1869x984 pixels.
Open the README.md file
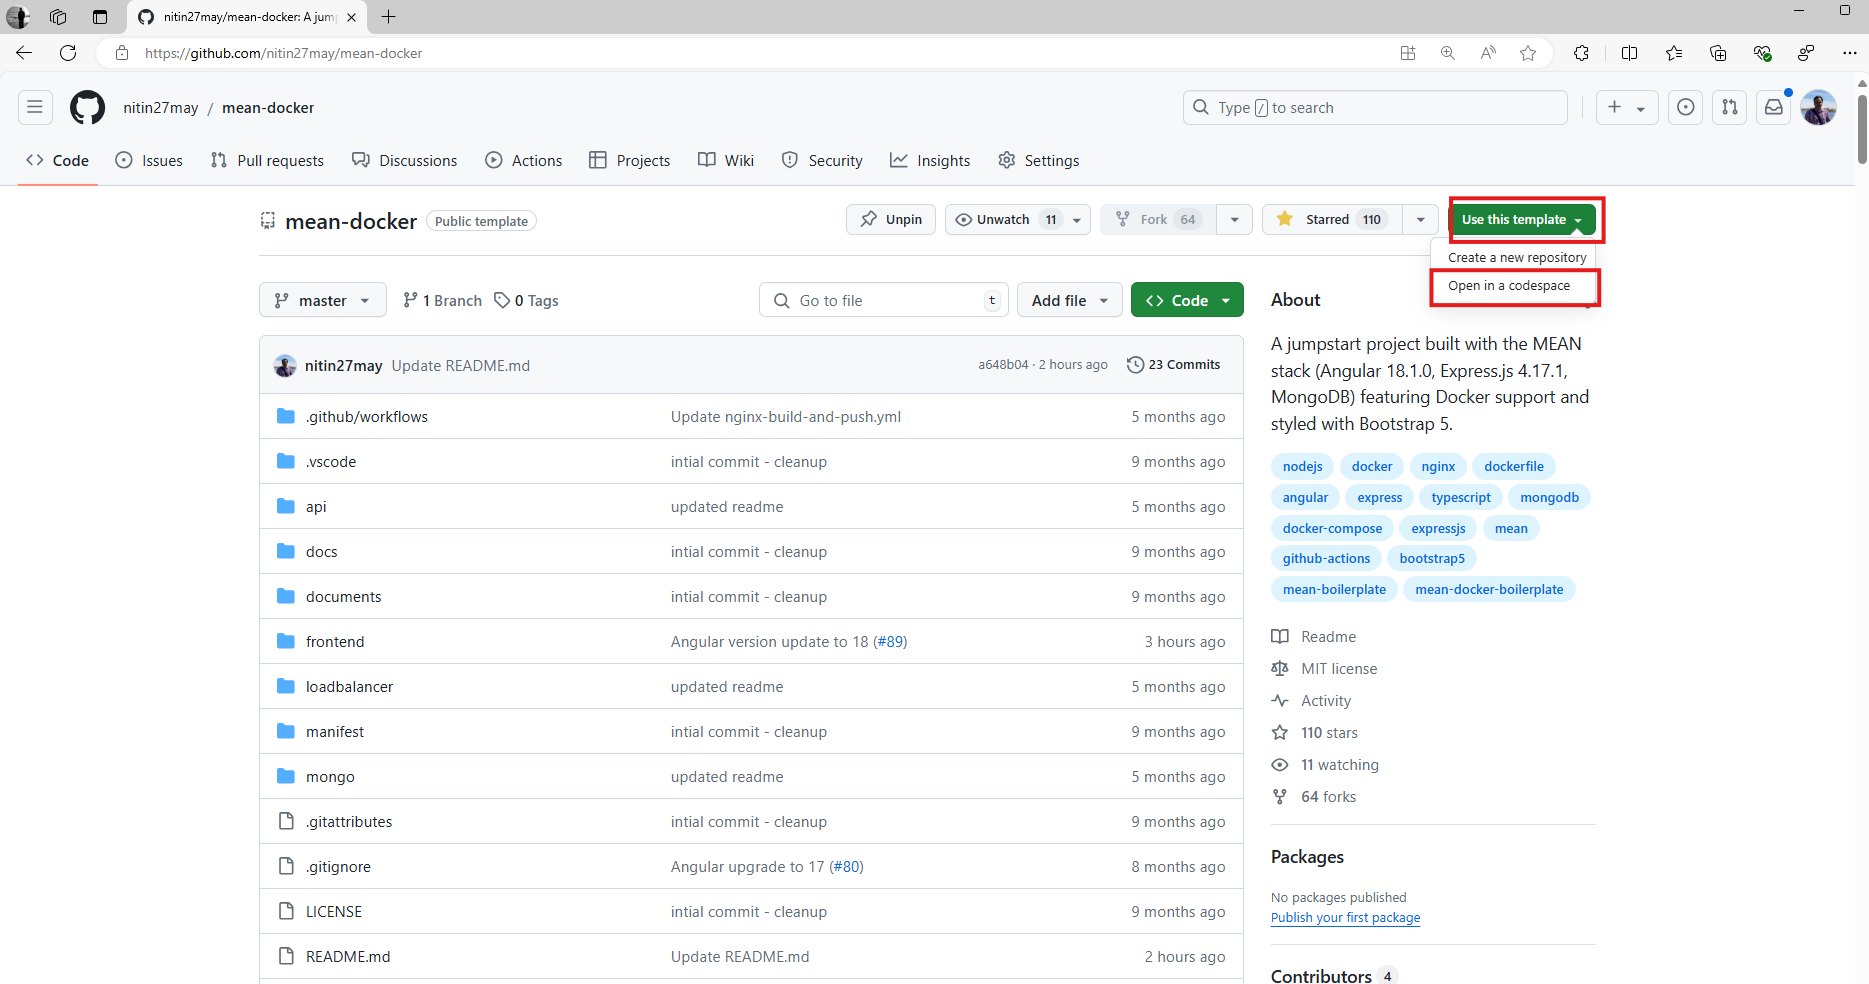pos(348,957)
